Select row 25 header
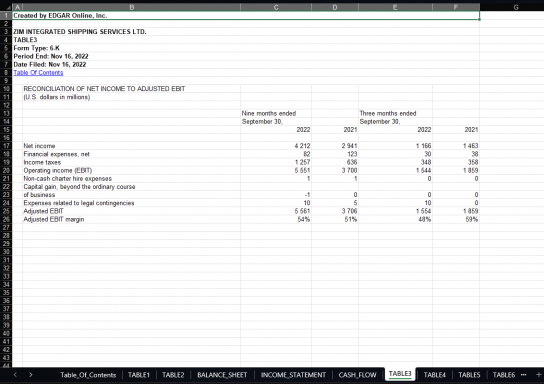544x384 pixels. 6,211
